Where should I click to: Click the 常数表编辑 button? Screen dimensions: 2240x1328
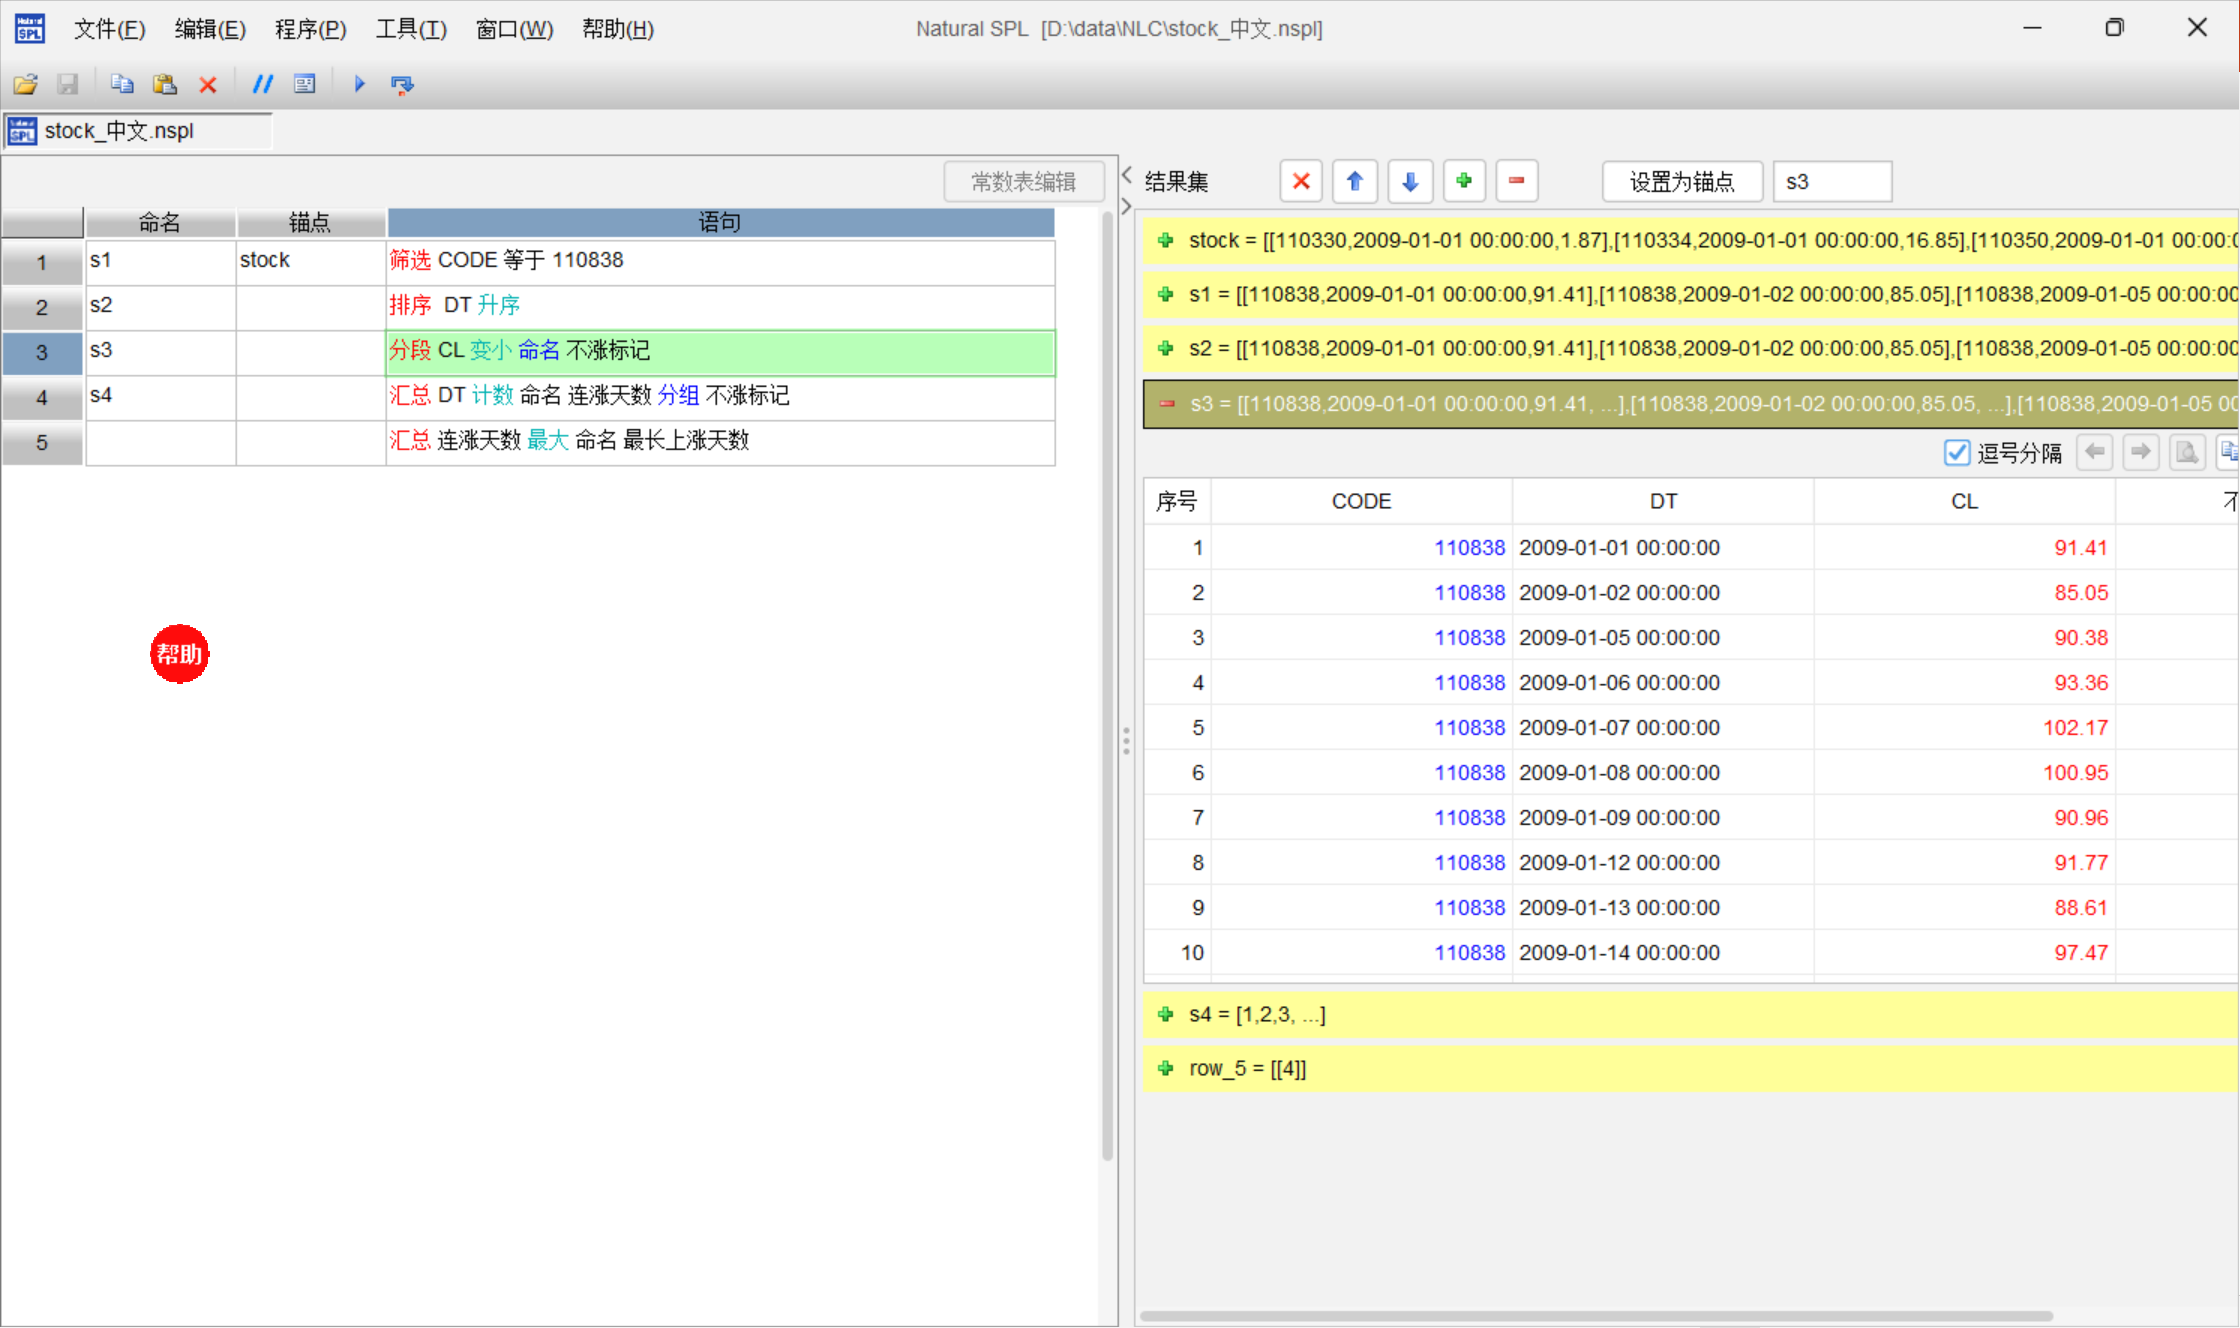[1024, 181]
